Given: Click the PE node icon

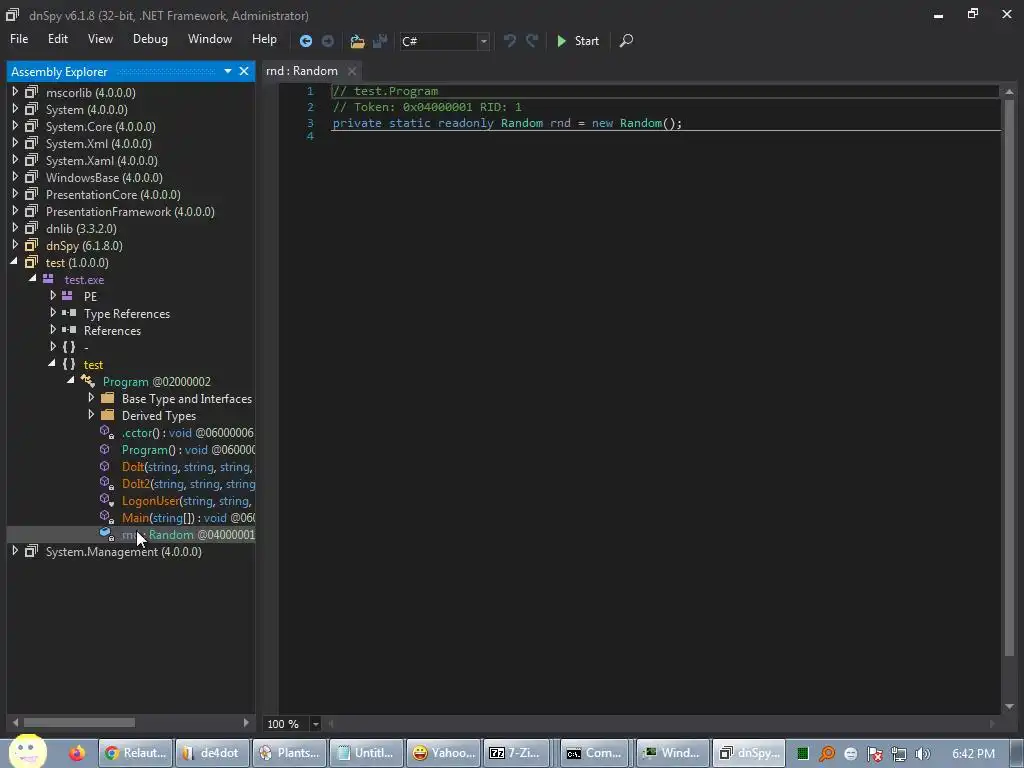Looking at the screenshot, I should click(x=67, y=296).
